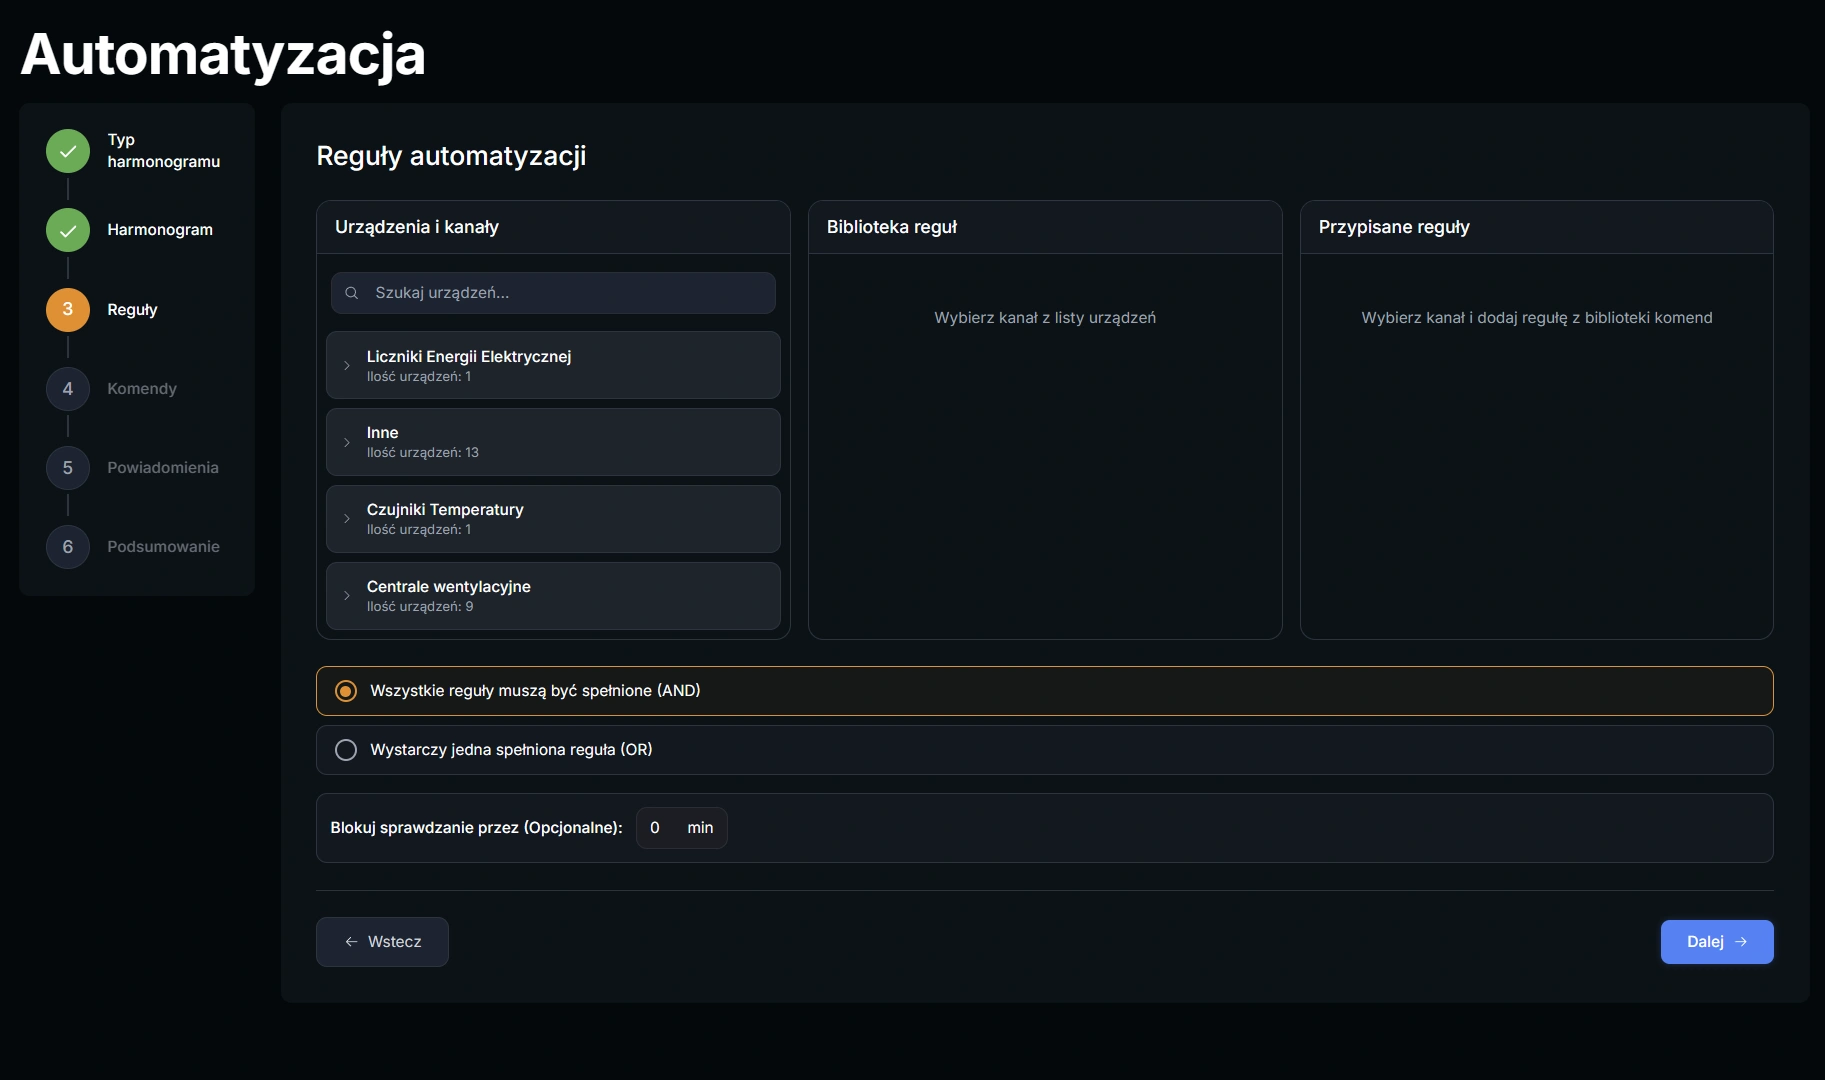1825x1080 pixels.
Task: Click the green checkmark for Harmonogram step
Action: pyautogui.click(x=68, y=230)
